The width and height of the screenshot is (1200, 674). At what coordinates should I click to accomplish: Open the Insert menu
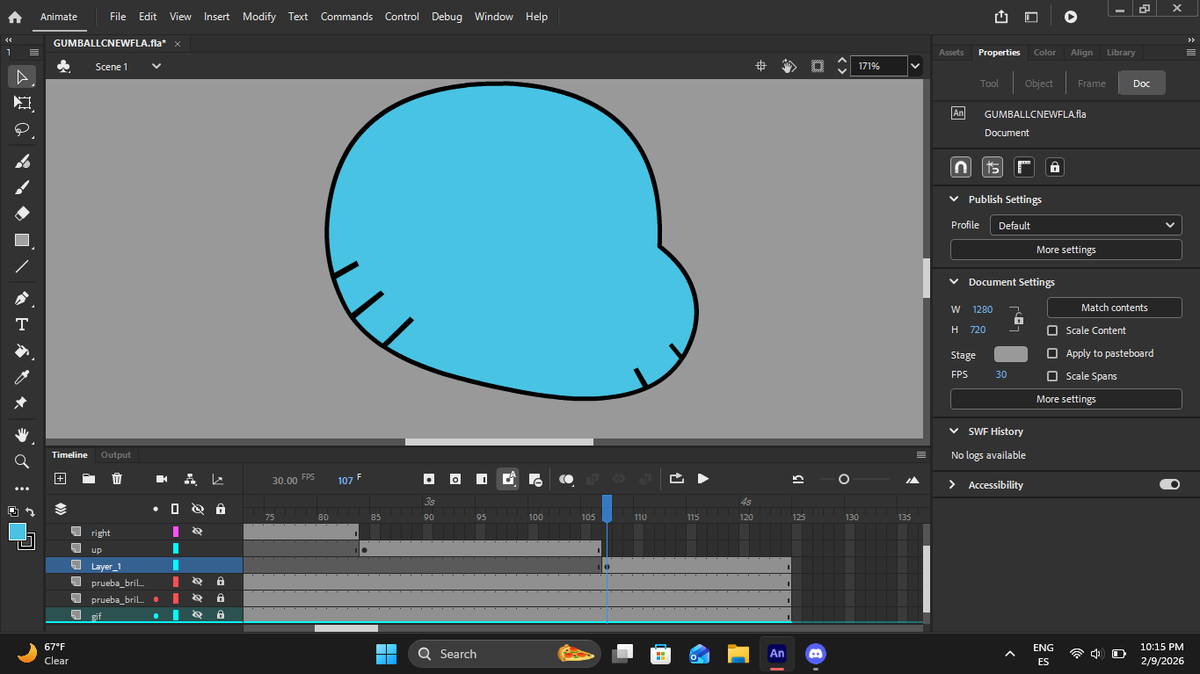[x=217, y=16]
